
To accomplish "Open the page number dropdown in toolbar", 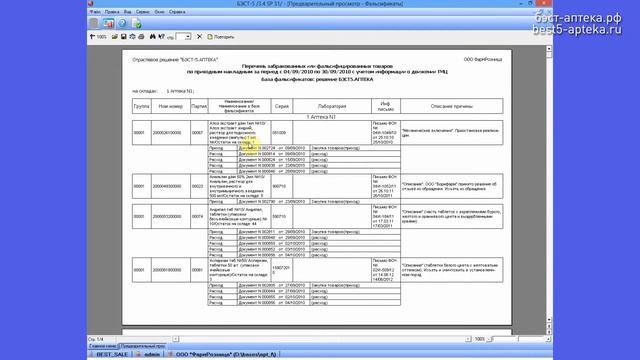I will pyautogui.click(x=188, y=37).
